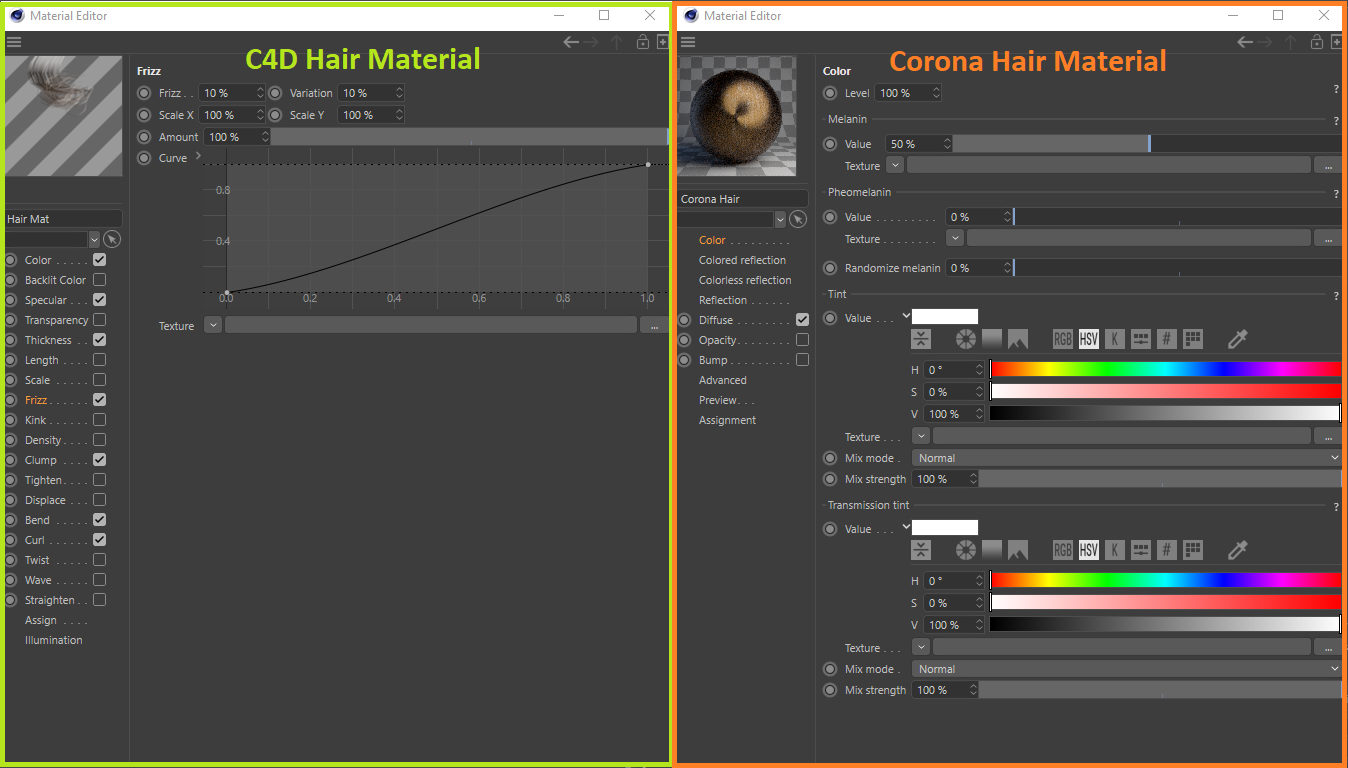The image size is (1348, 768).
Task: Click up arrow in Corona Hair Material toolbar
Action: coord(1291,42)
